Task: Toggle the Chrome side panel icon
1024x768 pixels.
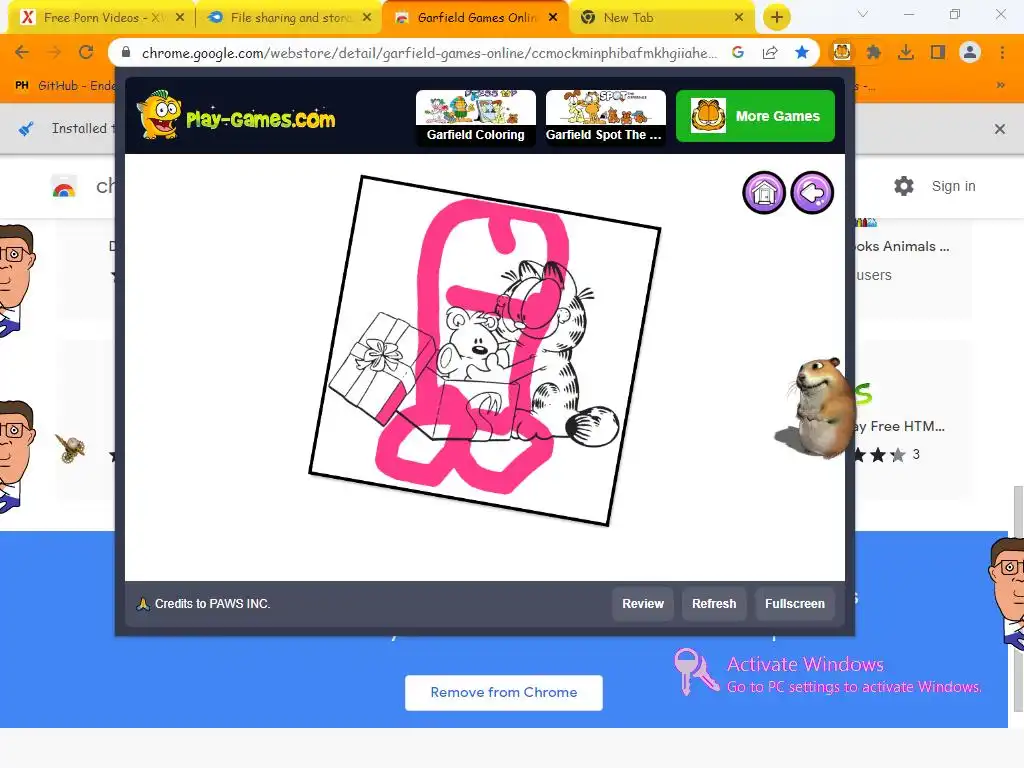Action: click(x=938, y=52)
